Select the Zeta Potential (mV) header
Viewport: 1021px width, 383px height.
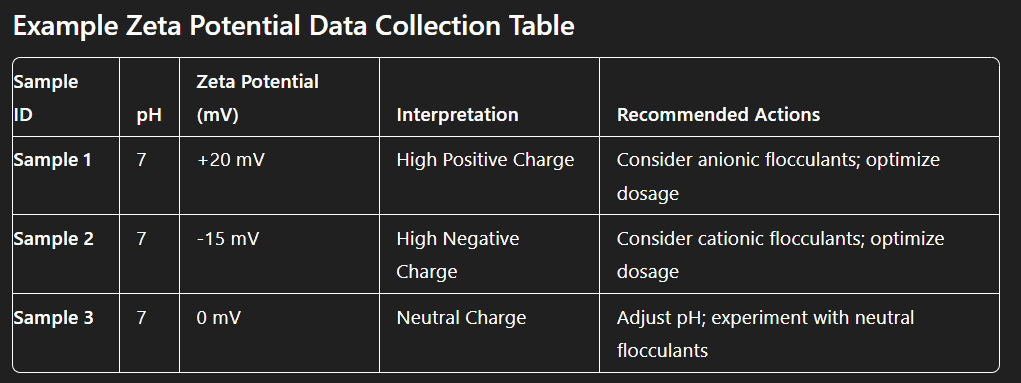258,98
